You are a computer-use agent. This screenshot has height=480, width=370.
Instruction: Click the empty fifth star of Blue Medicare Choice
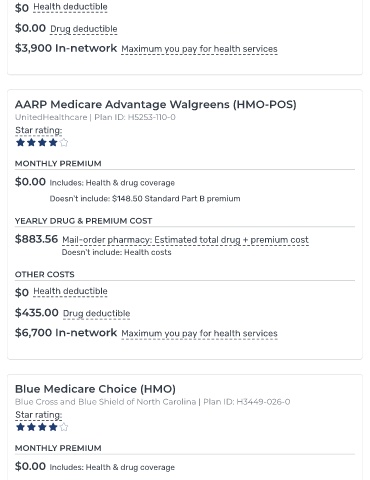[64, 427]
